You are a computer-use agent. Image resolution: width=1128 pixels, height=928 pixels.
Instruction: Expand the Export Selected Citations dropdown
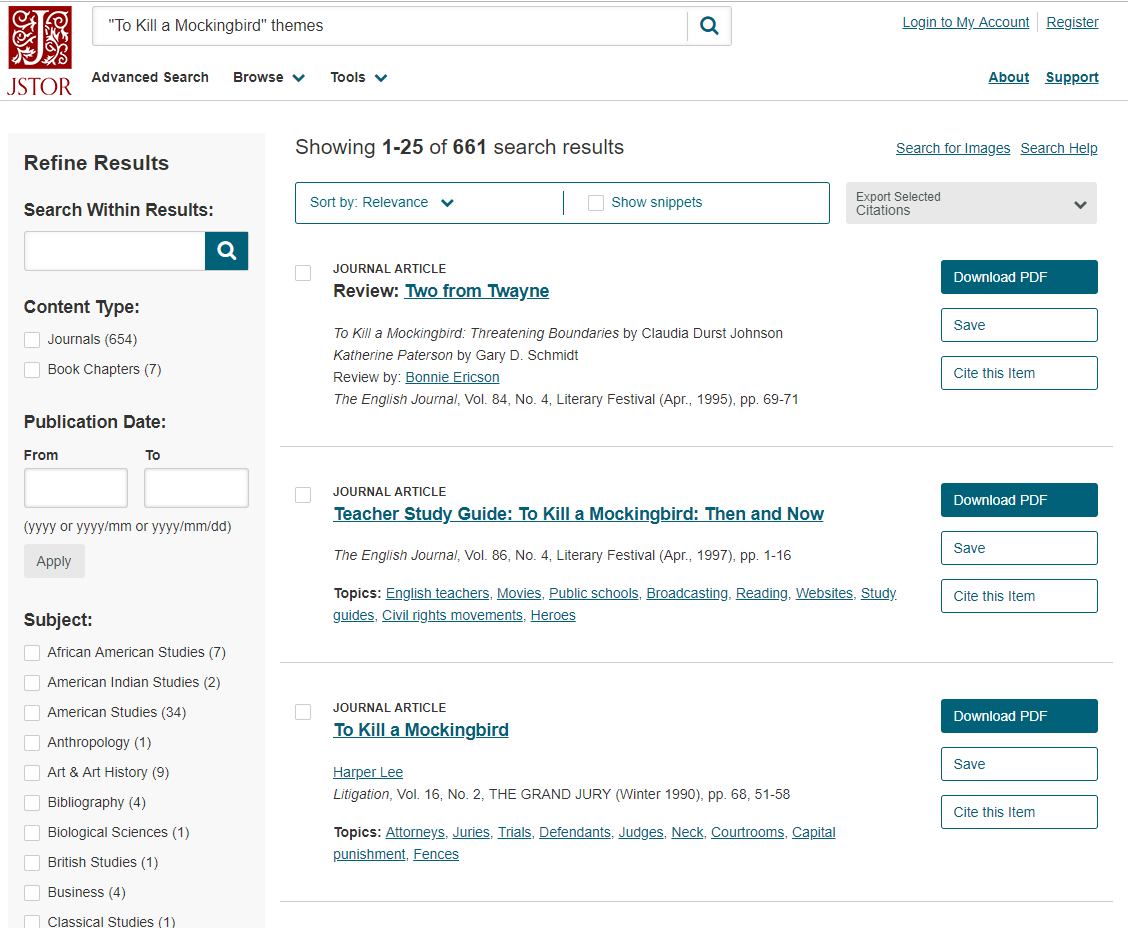[x=970, y=203]
